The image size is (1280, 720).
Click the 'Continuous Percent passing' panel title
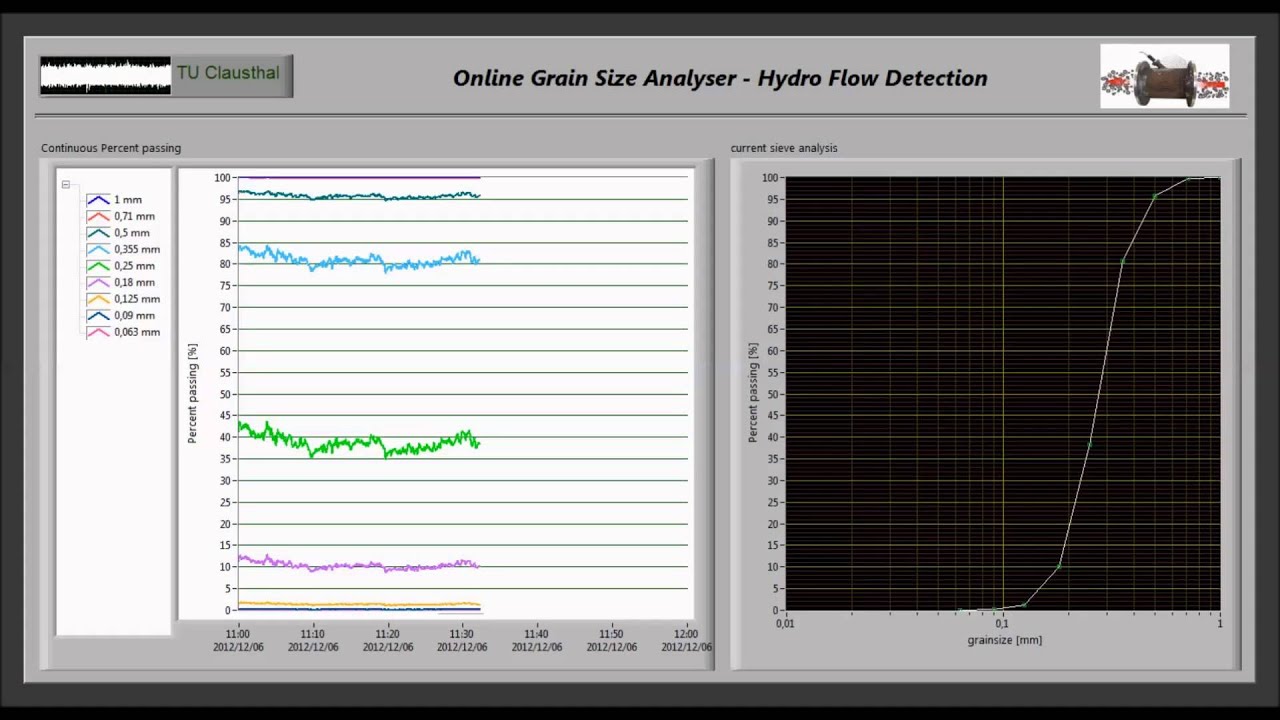click(x=111, y=148)
